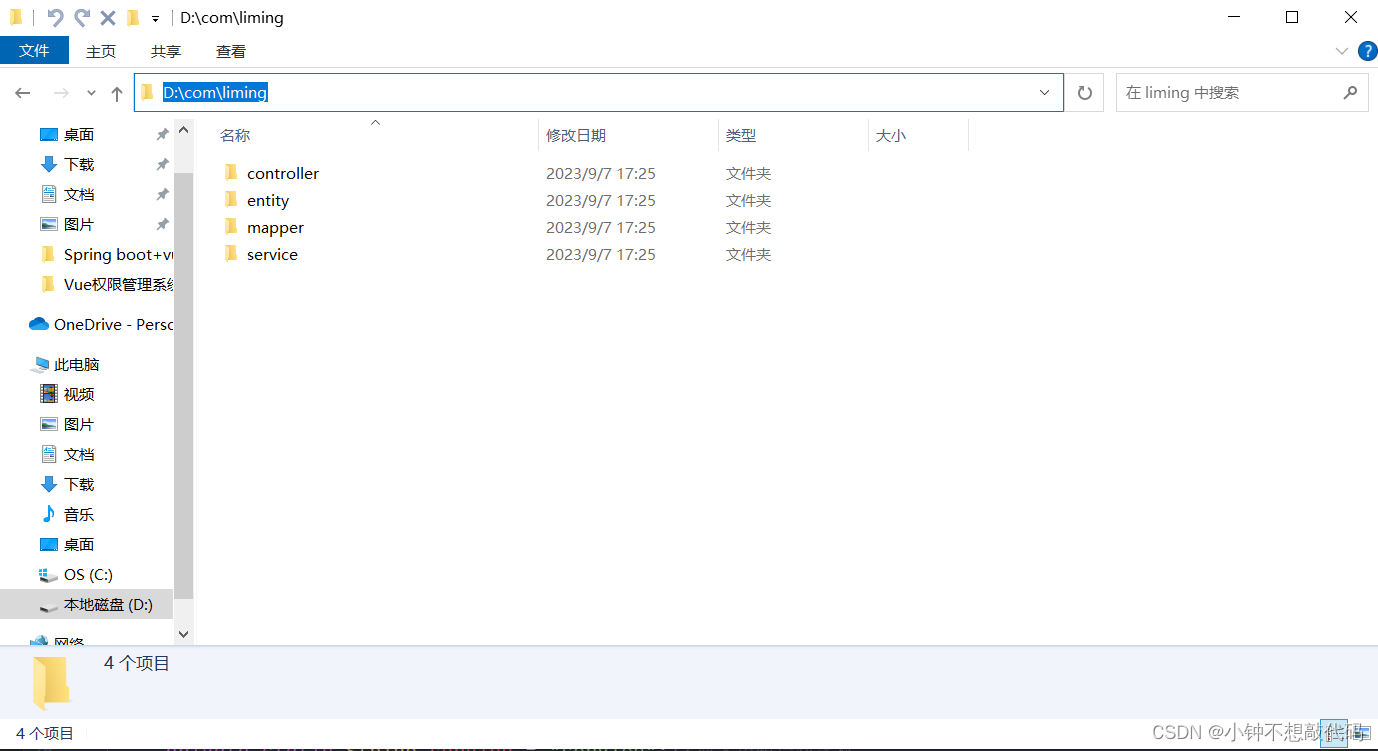This screenshot has height=751, width=1378.
Task: Sort by the 修改日期 column header
Action: click(x=576, y=135)
